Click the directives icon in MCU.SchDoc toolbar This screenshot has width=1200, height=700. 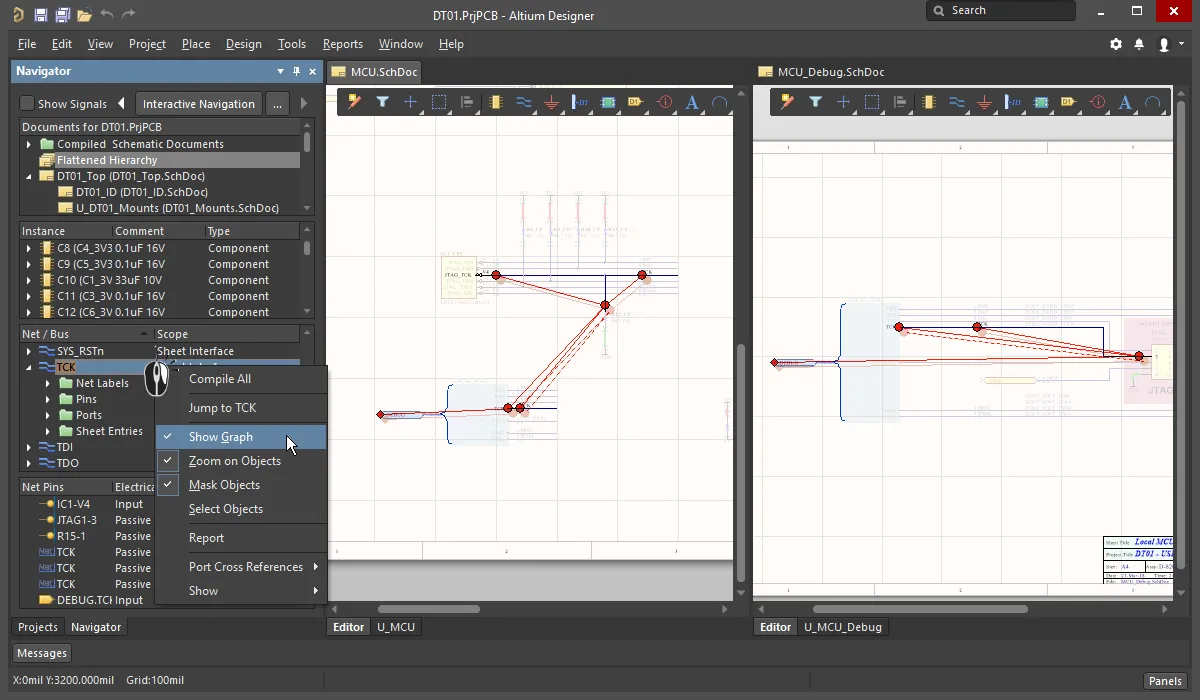[x=664, y=102]
